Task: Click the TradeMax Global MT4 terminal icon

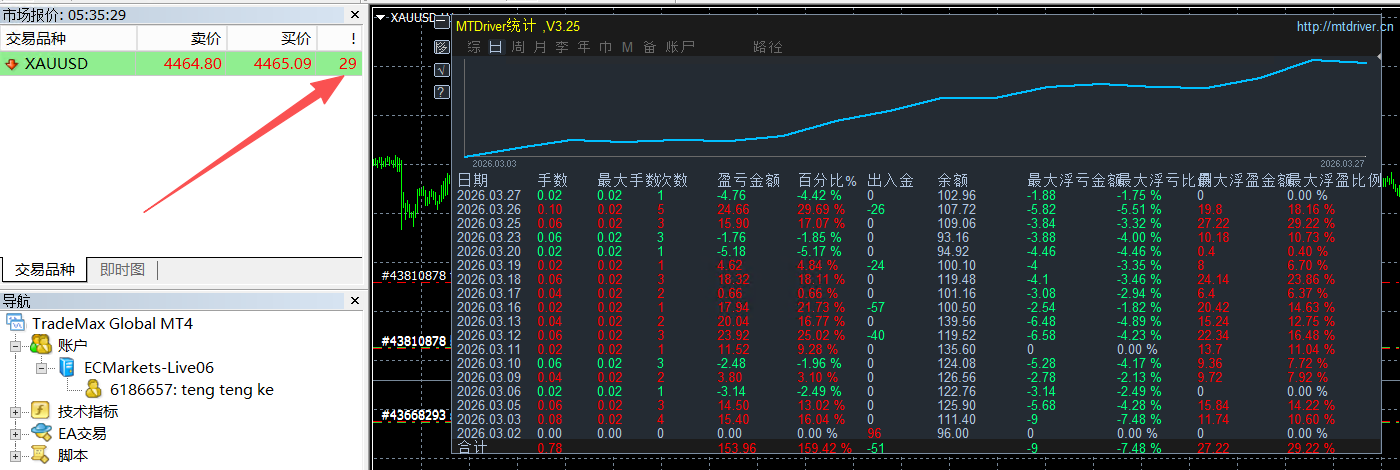Action: [x=16, y=324]
